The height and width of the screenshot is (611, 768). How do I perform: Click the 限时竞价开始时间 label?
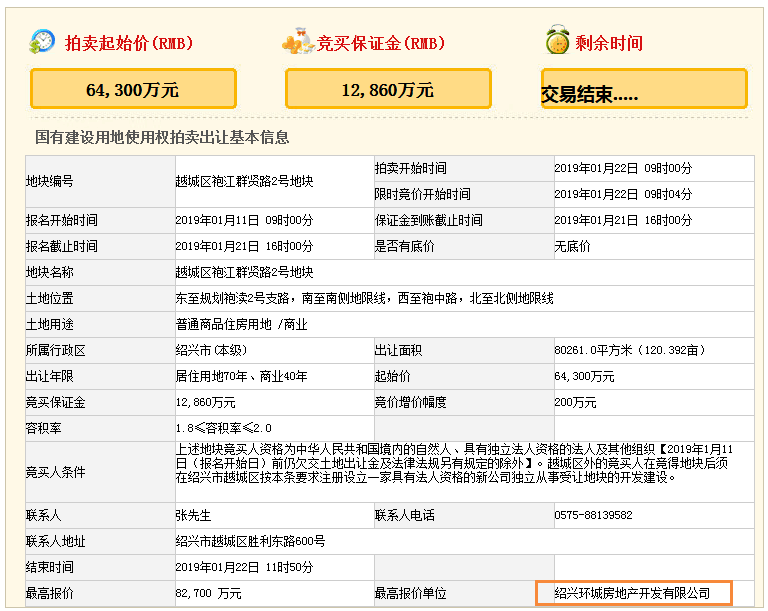[x=422, y=194]
